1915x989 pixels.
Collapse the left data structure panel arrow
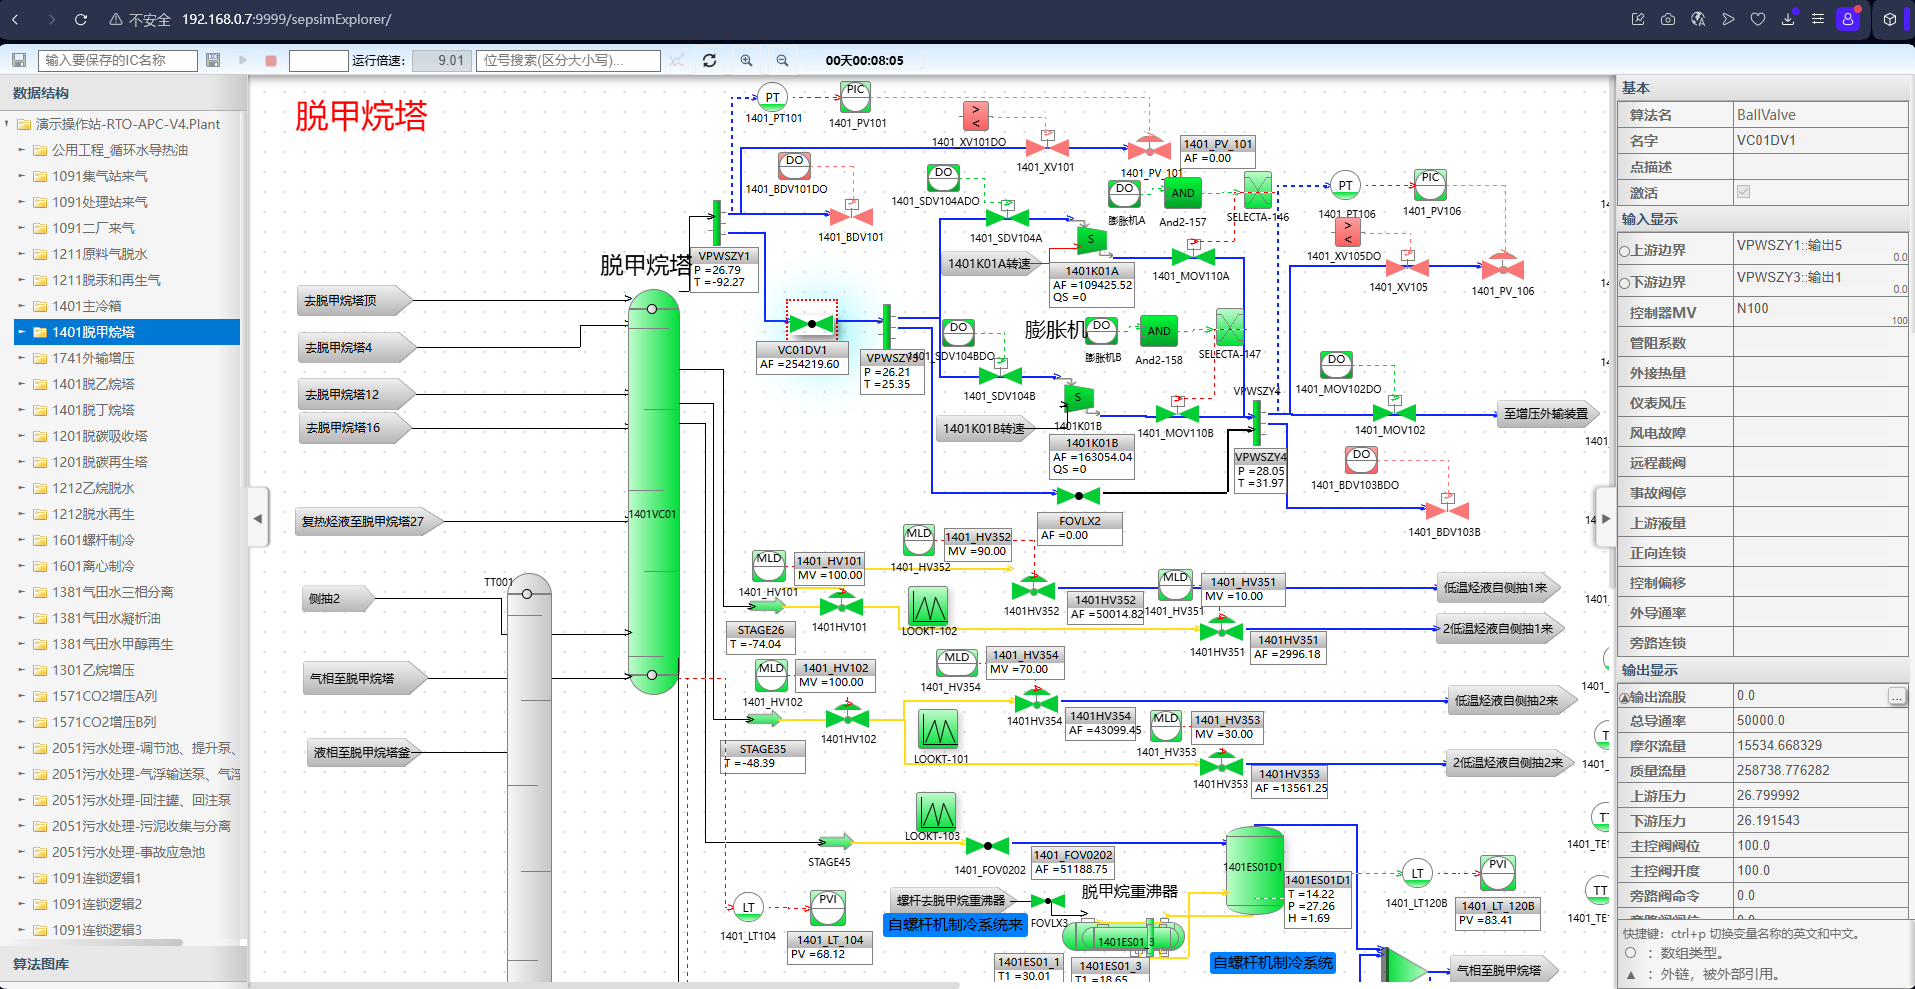(x=258, y=518)
